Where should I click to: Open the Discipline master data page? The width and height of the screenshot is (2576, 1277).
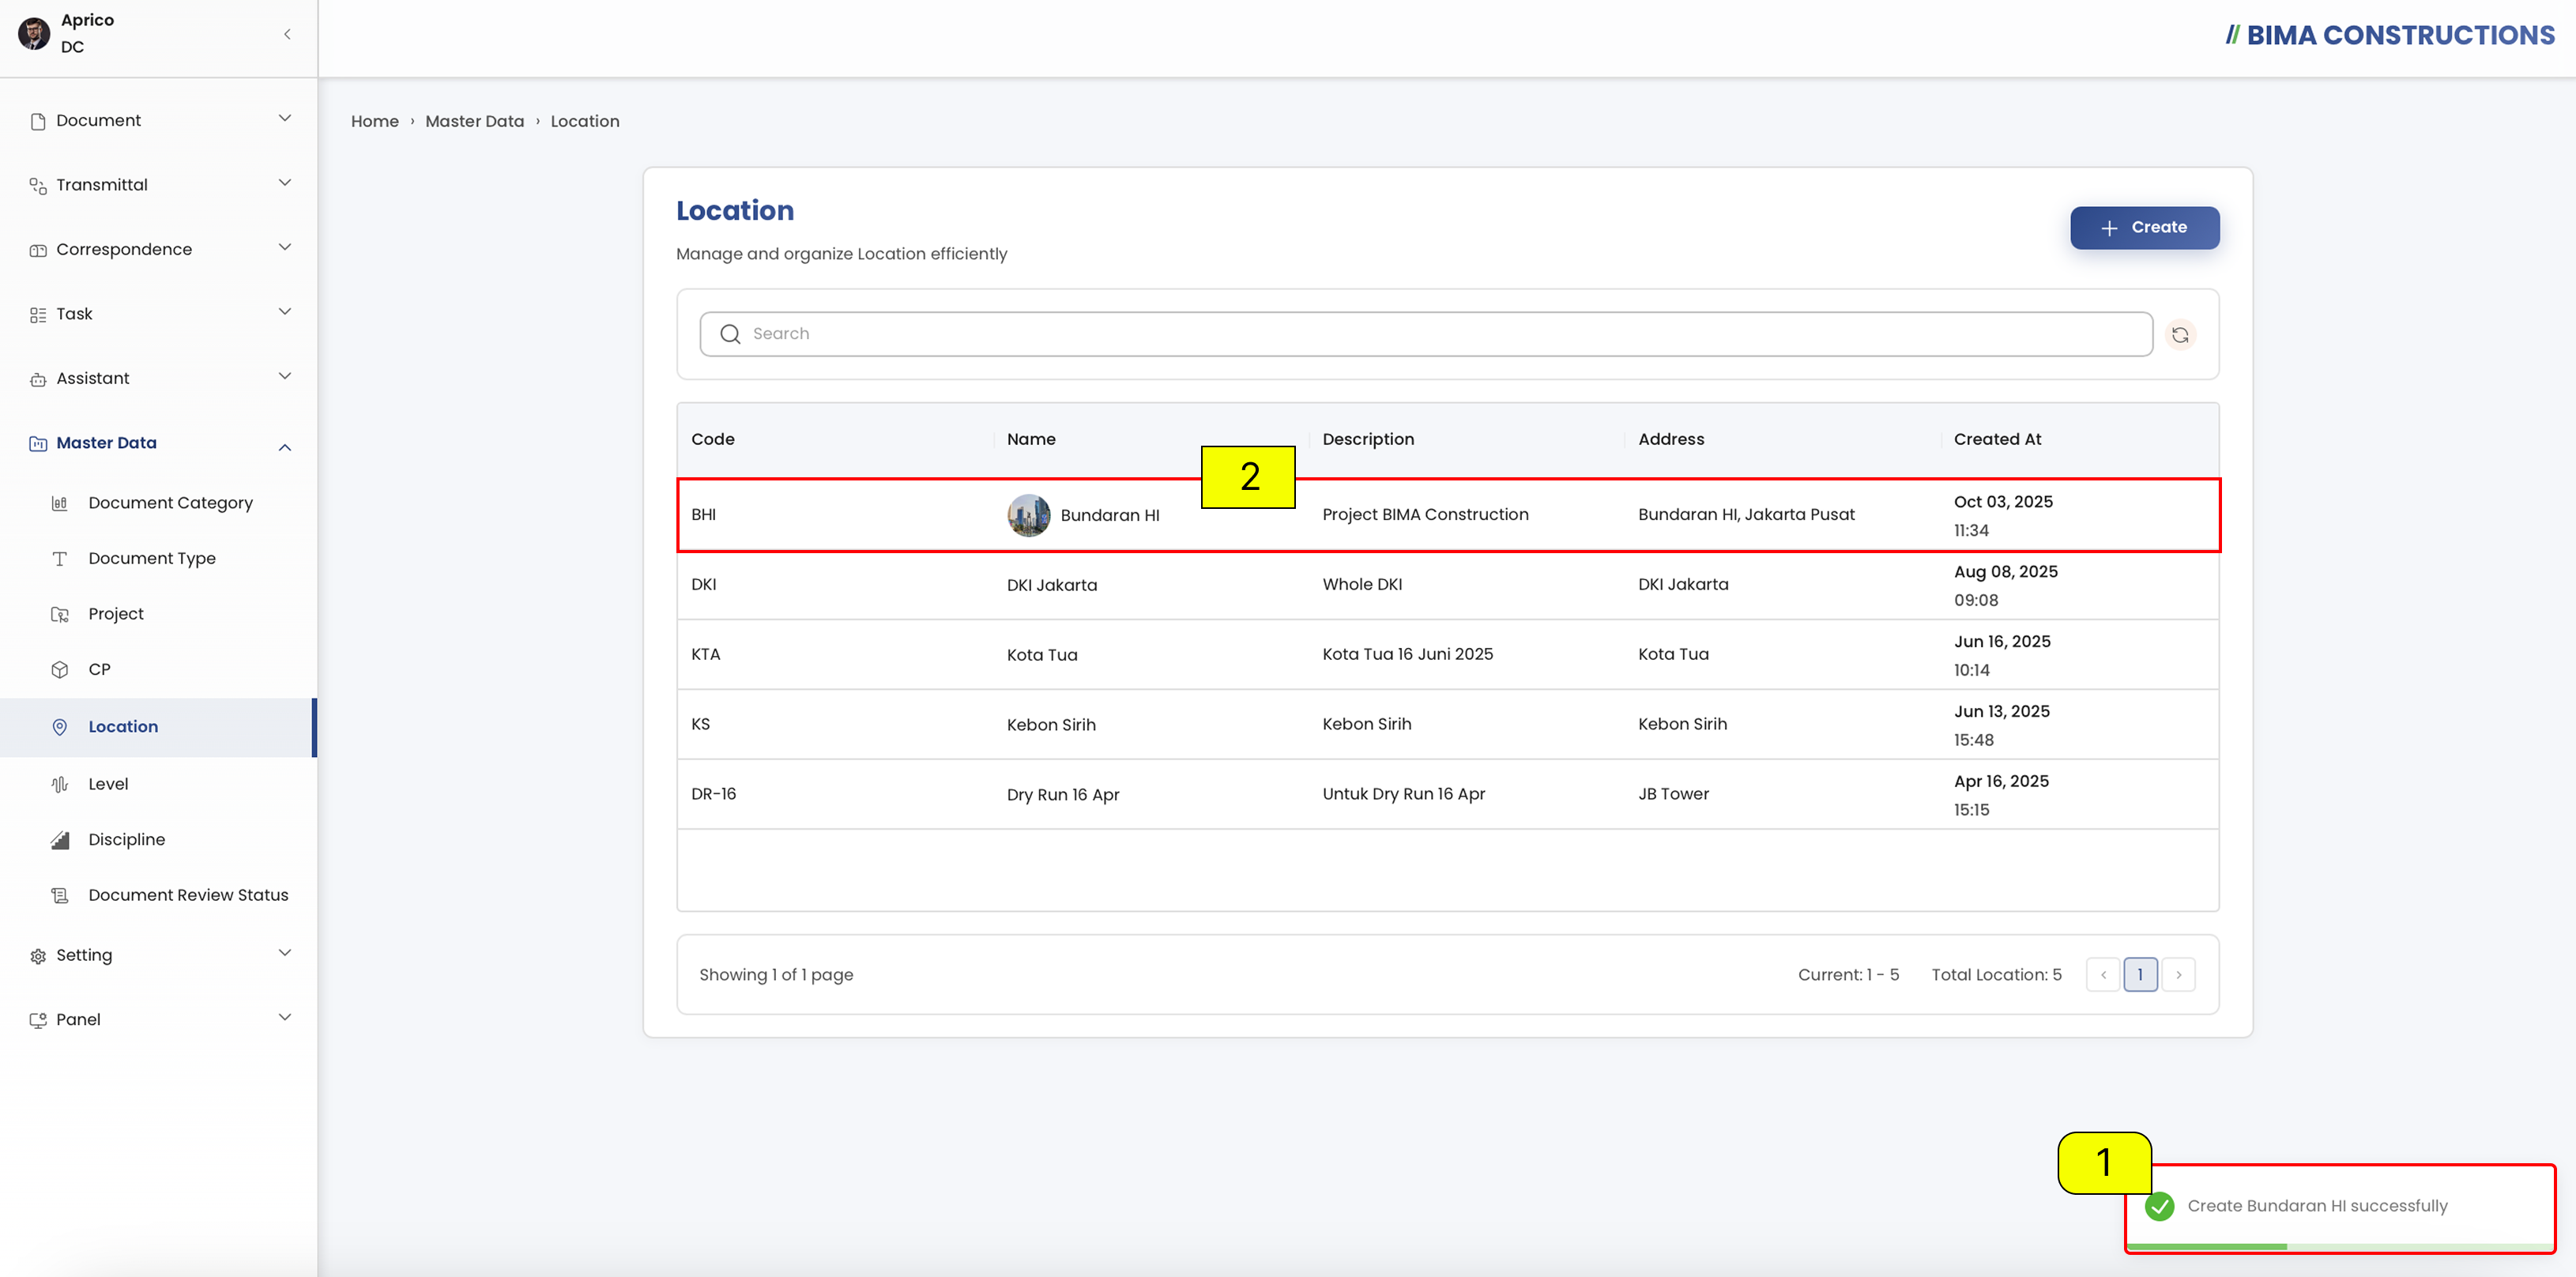127,840
